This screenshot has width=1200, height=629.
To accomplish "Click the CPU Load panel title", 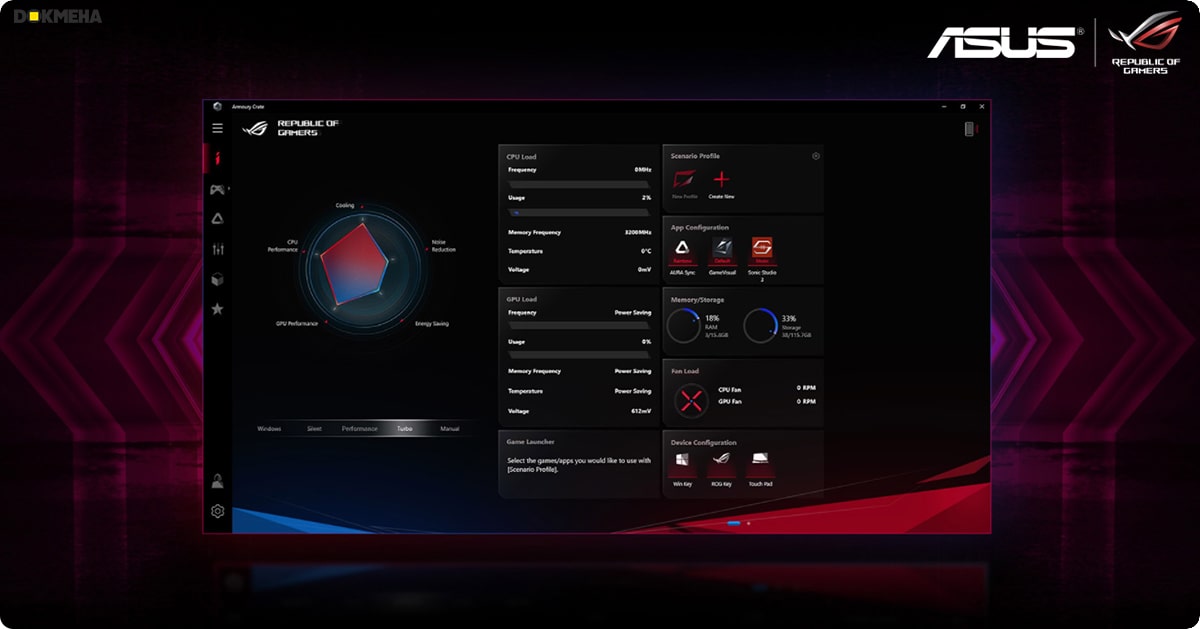I will click(521, 157).
